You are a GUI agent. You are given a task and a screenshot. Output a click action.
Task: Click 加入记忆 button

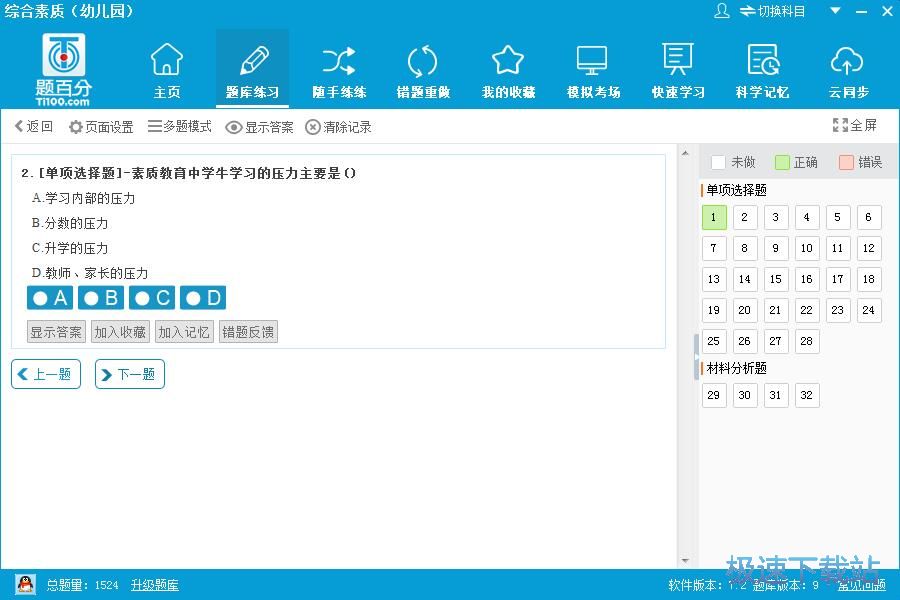184,332
